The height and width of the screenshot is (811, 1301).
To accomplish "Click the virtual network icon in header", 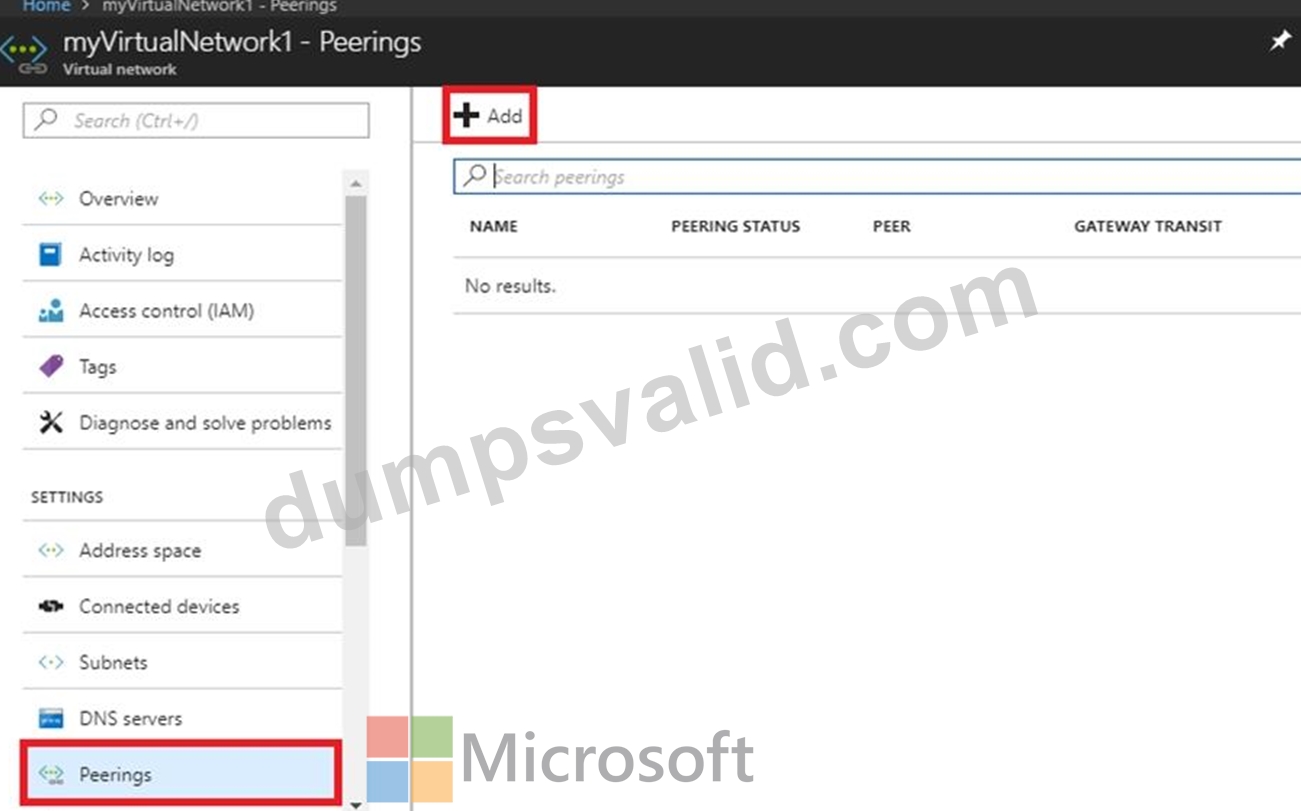I will point(25,53).
